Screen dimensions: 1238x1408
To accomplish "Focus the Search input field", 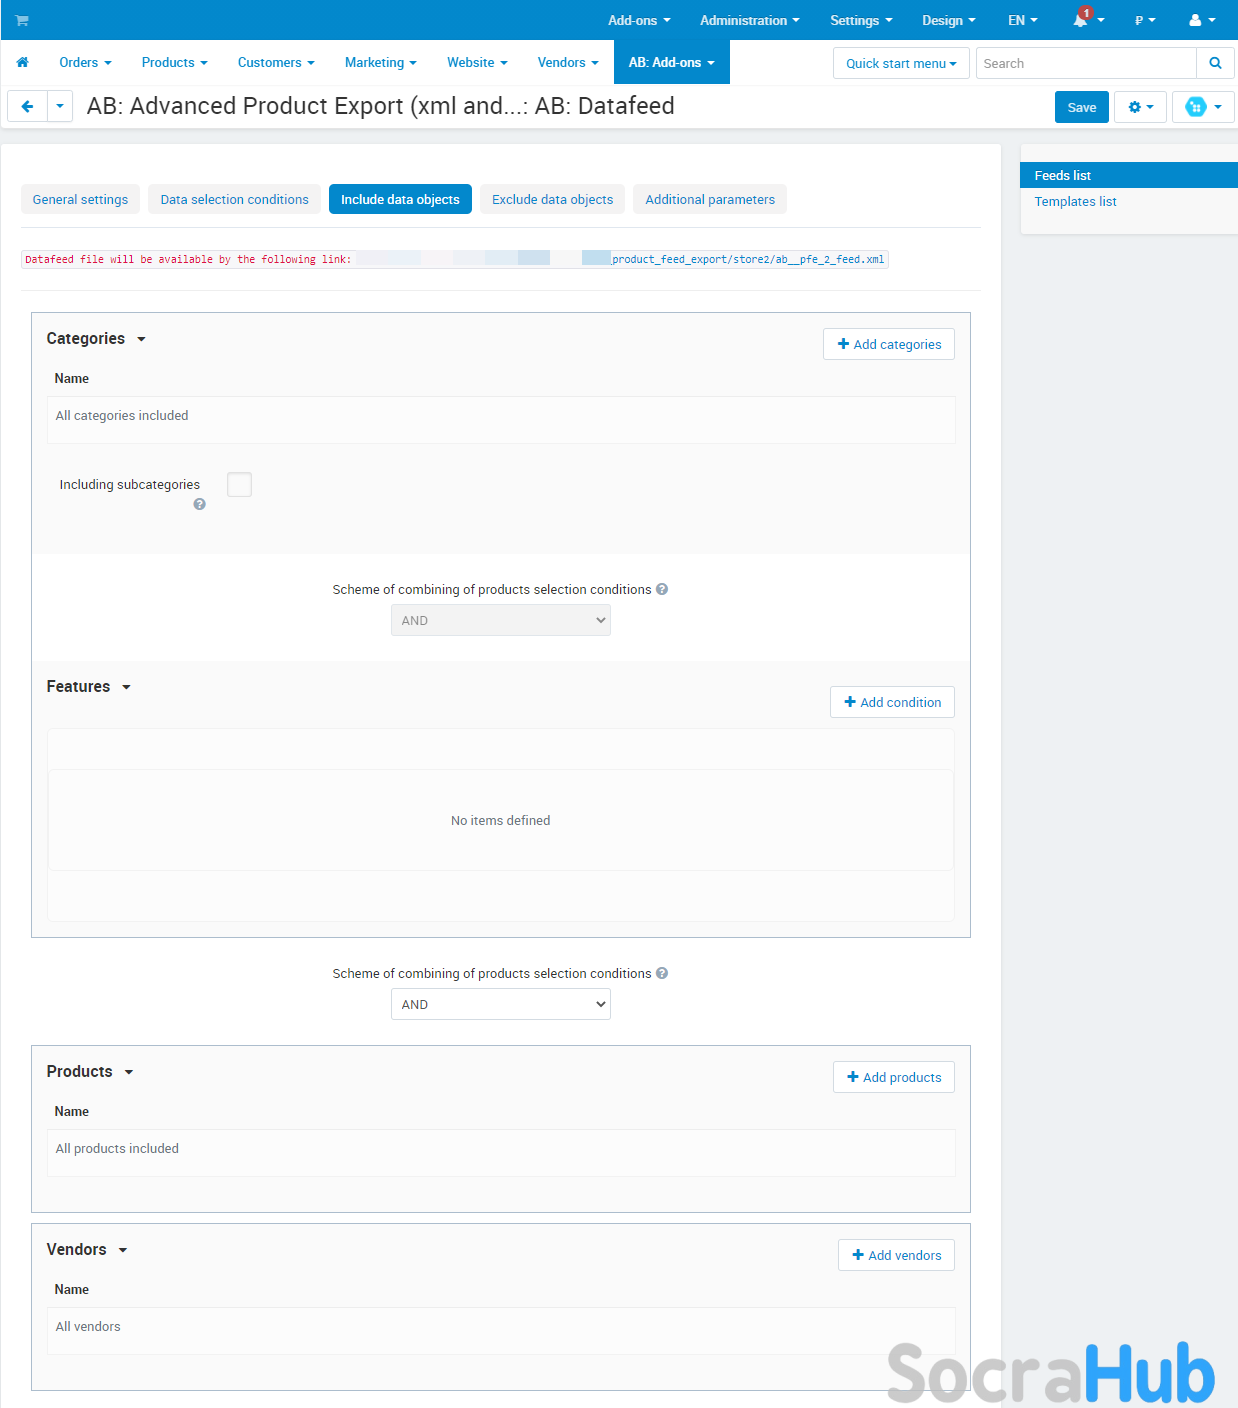I will coord(1086,63).
